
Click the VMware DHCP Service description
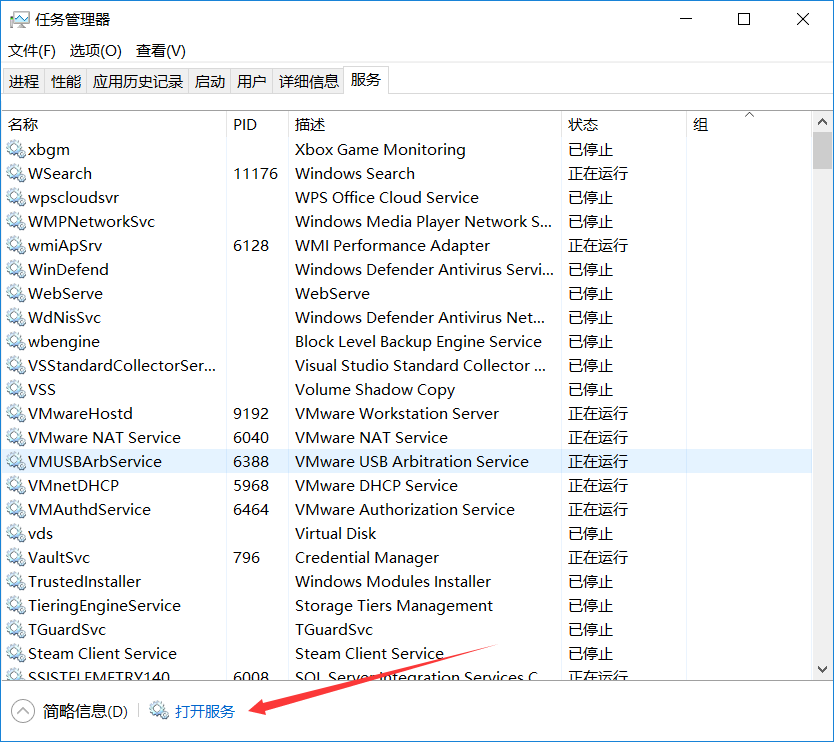377,486
